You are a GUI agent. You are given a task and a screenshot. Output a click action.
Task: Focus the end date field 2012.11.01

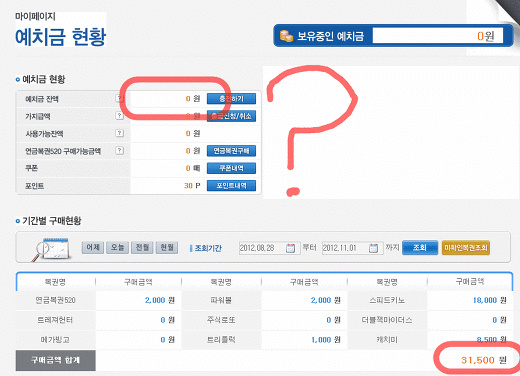[x=352, y=248]
